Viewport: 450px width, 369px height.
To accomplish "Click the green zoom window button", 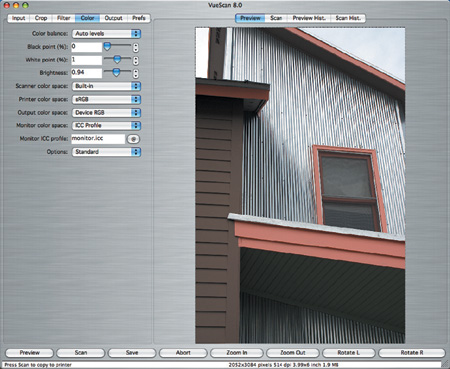I will click(x=25, y=5).
